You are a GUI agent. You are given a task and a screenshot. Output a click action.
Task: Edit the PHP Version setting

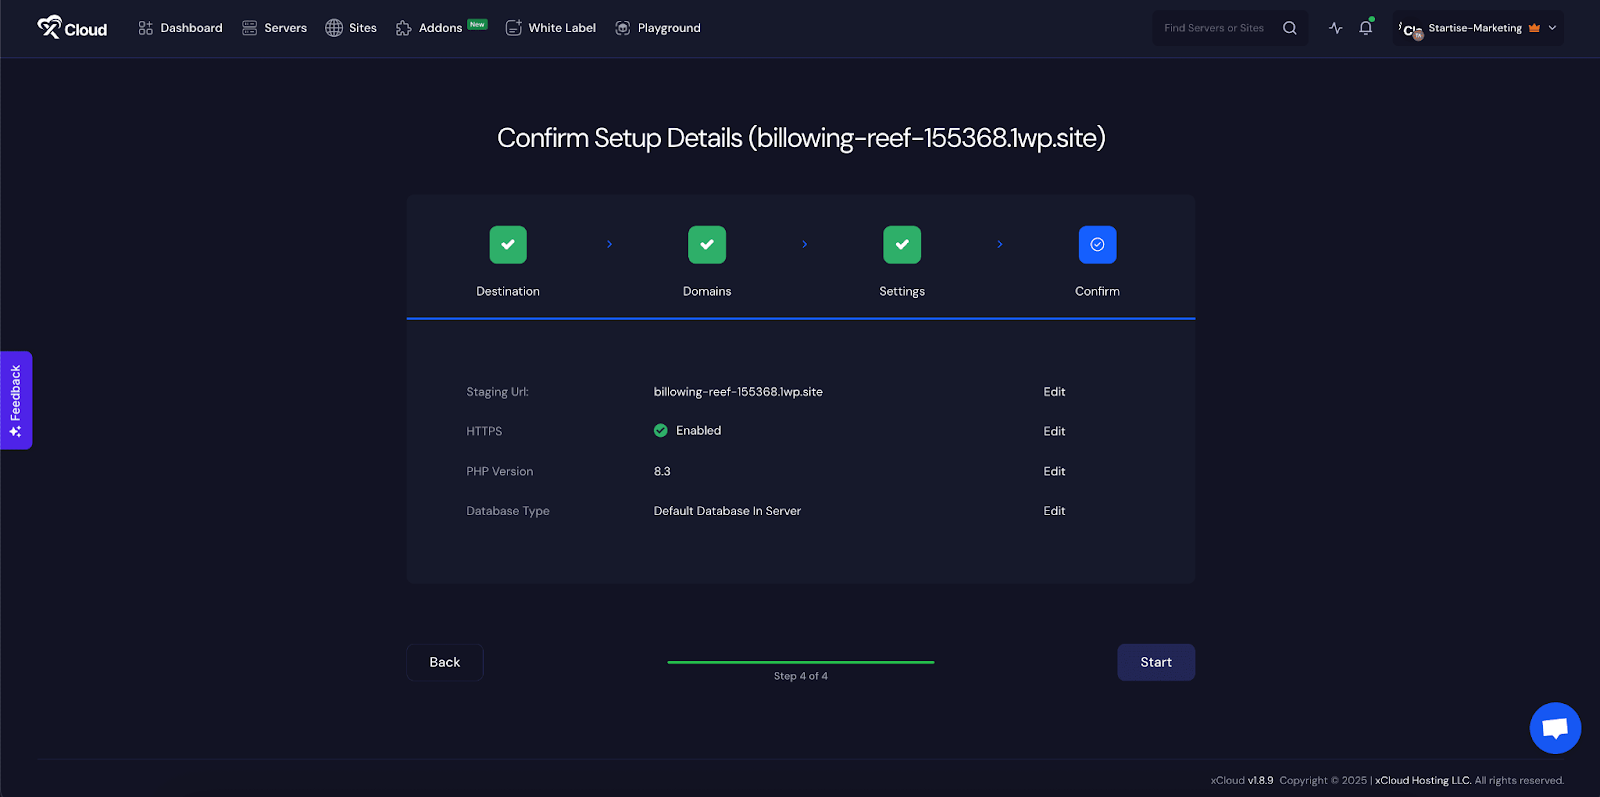click(x=1054, y=471)
